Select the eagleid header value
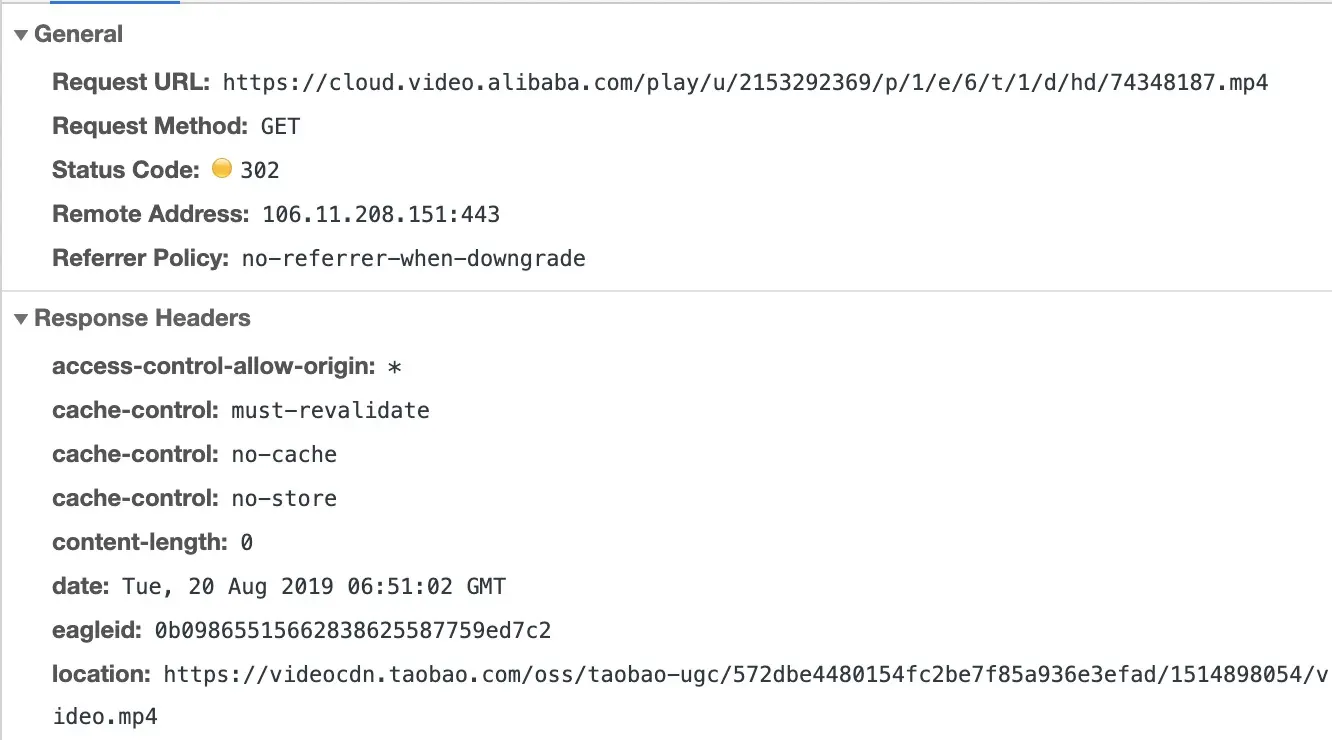The width and height of the screenshot is (1332, 740). pos(353,630)
